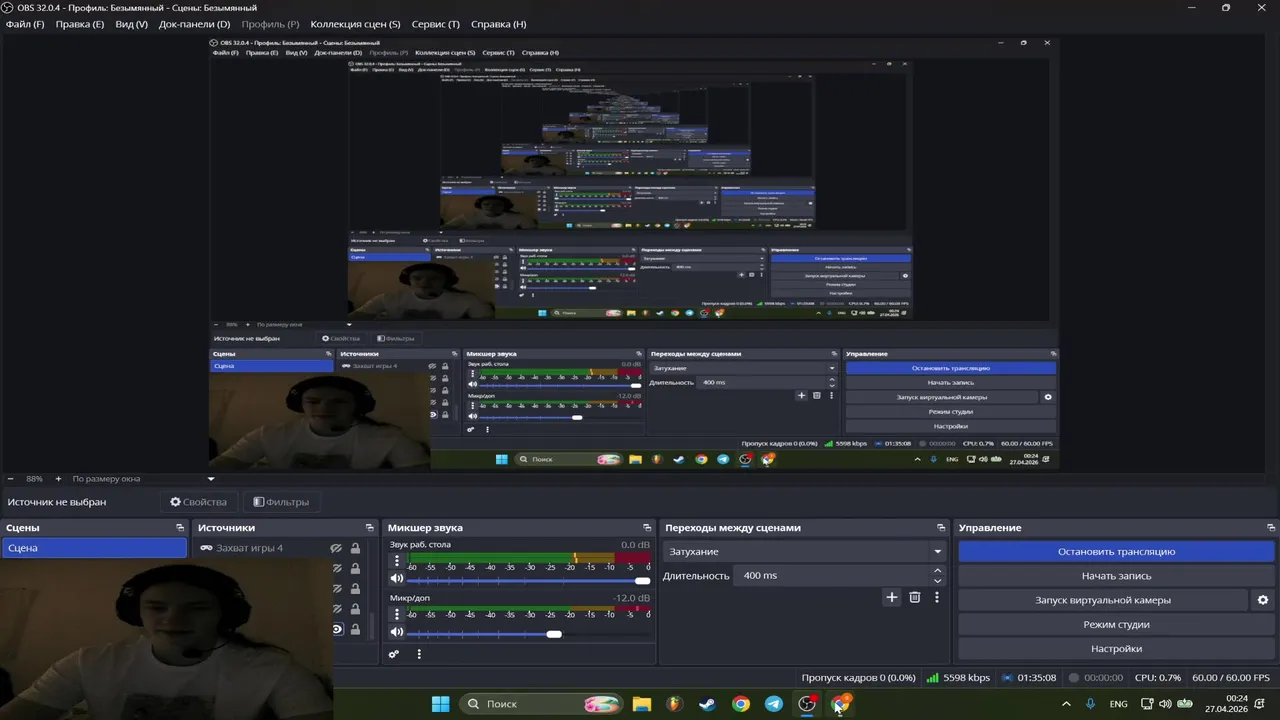Screen dimensions: 1280x720
Task: Open Telegram from the taskbar
Action: pyautogui.click(x=774, y=704)
